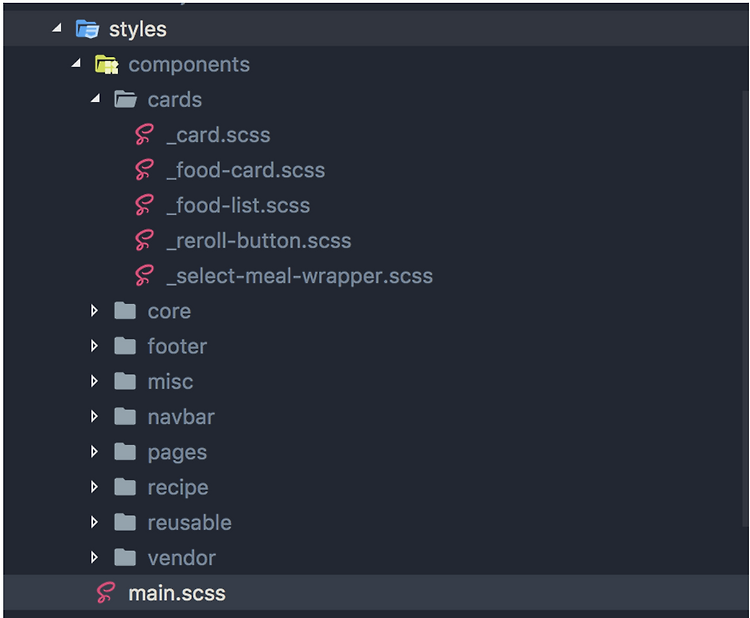Image resolution: width=750 pixels, height=618 pixels.
Task: Click the yellow components folder icon
Action: tap(106, 65)
